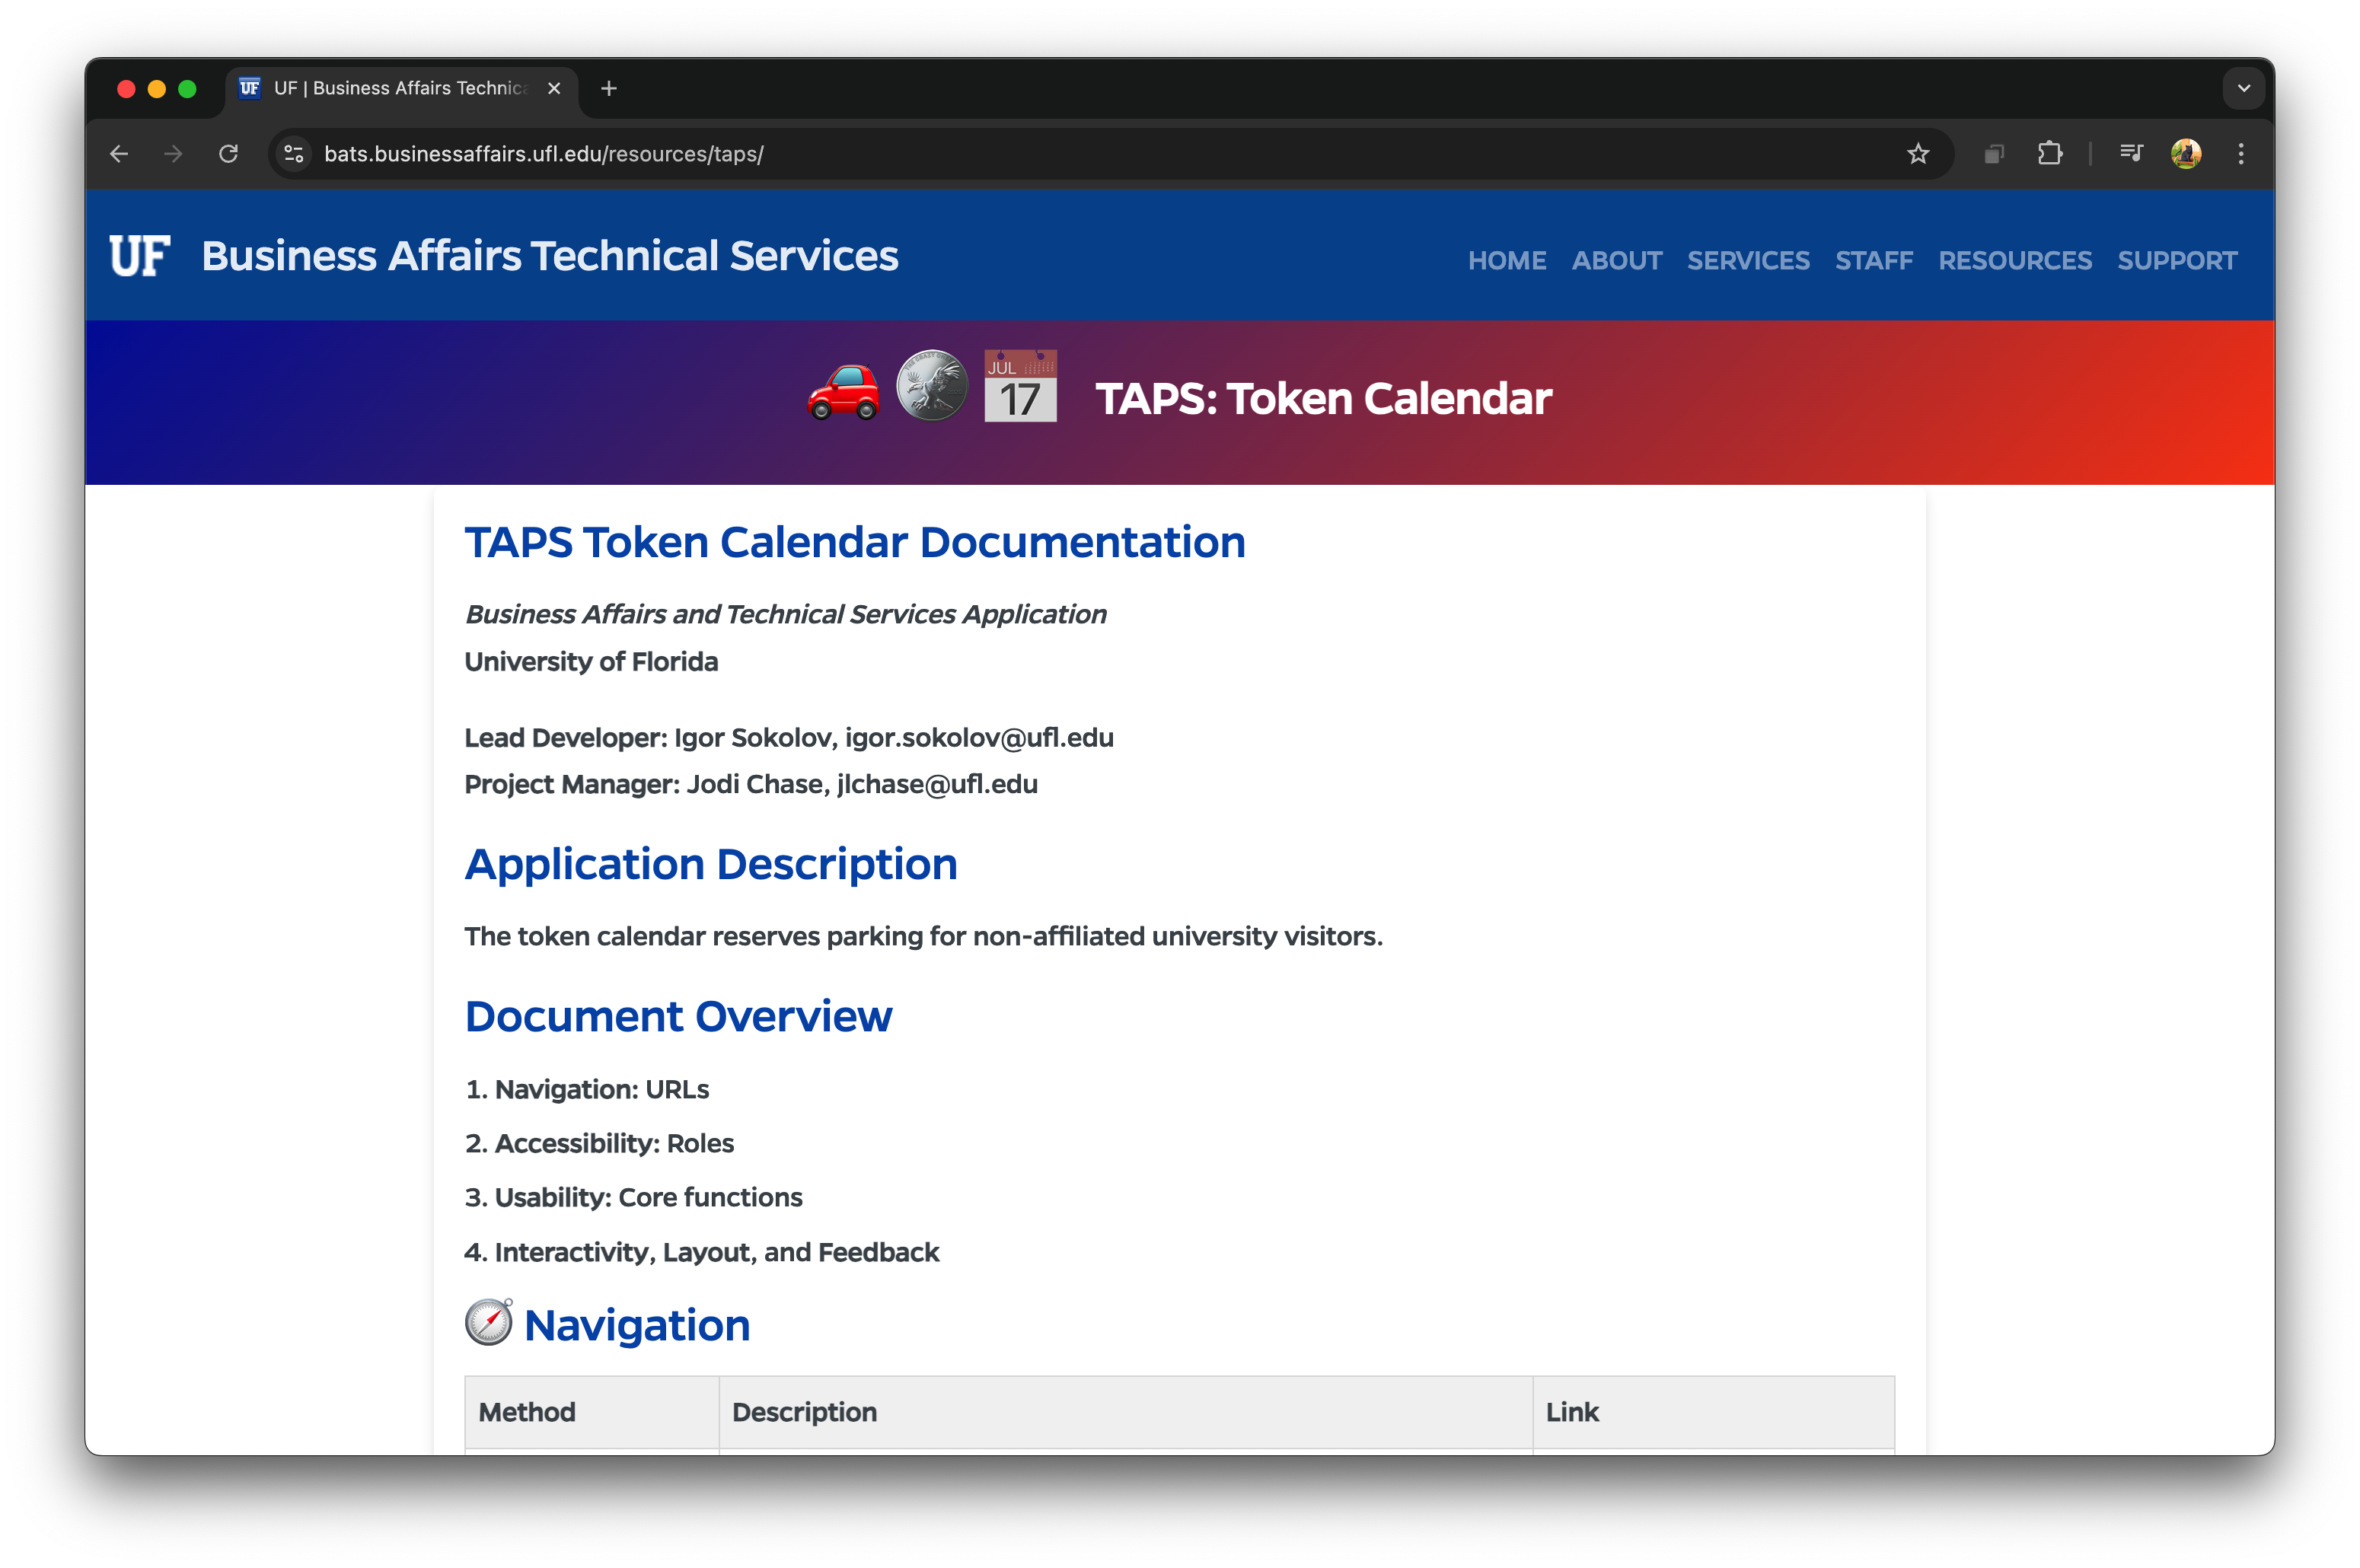Click the green fullscreen window button

click(187, 89)
